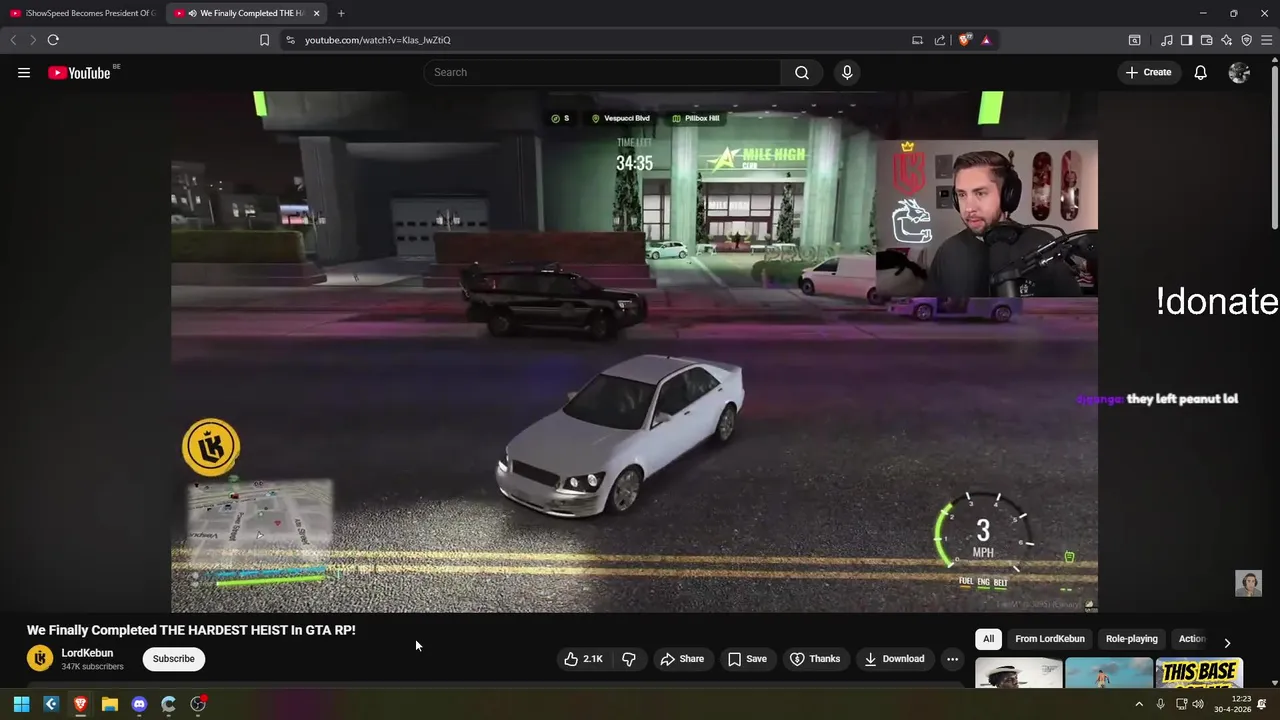Reload the page
This screenshot has height=720, width=1280.
click(x=53, y=40)
